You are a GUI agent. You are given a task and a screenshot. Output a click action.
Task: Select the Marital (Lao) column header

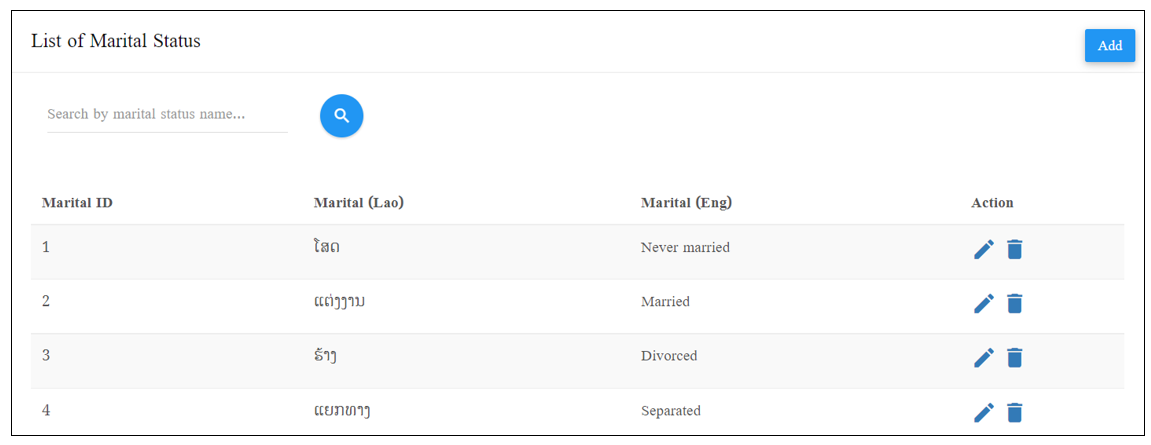(359, 203)
